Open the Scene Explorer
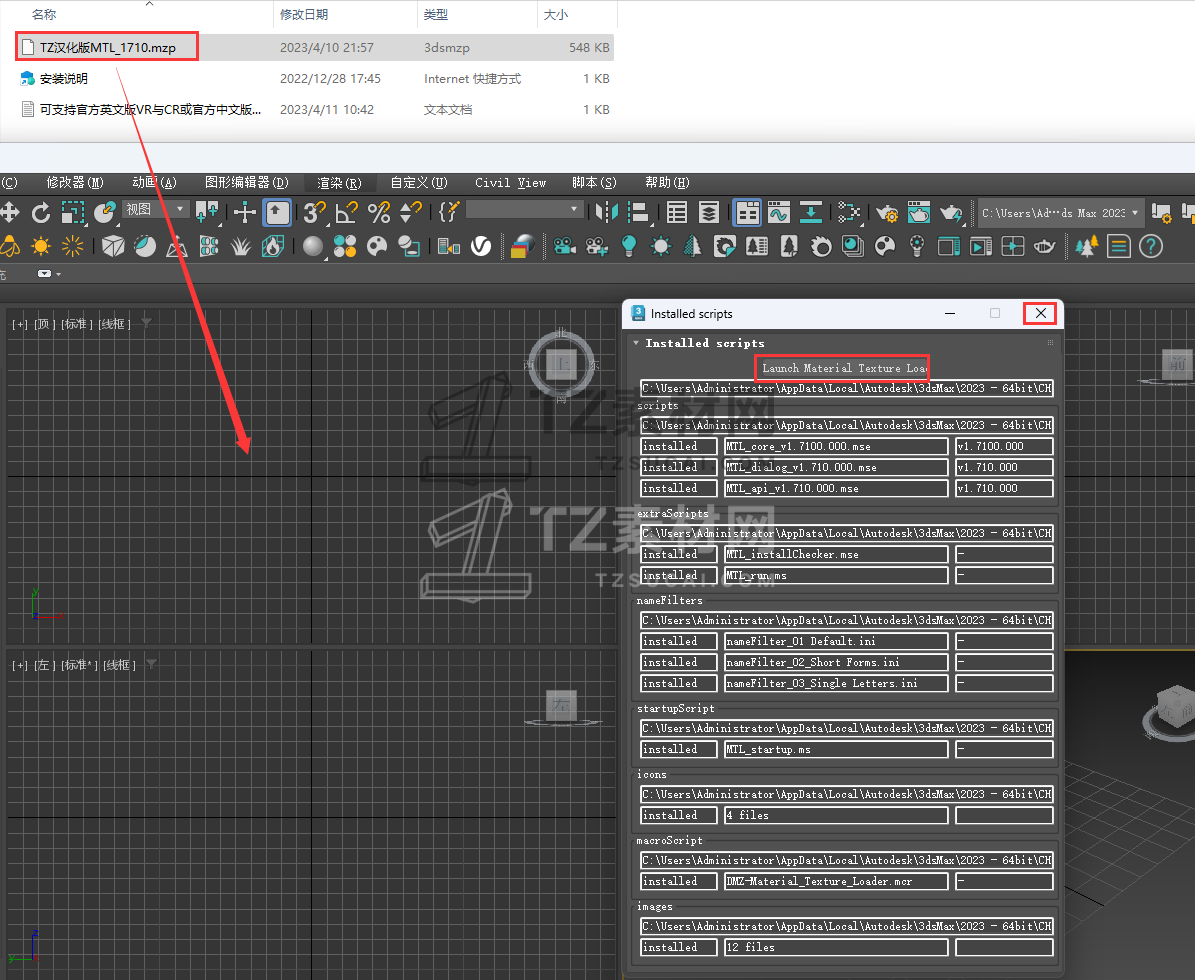The height and width of the screenshot is (980, 1195). [x=677, y=212]
